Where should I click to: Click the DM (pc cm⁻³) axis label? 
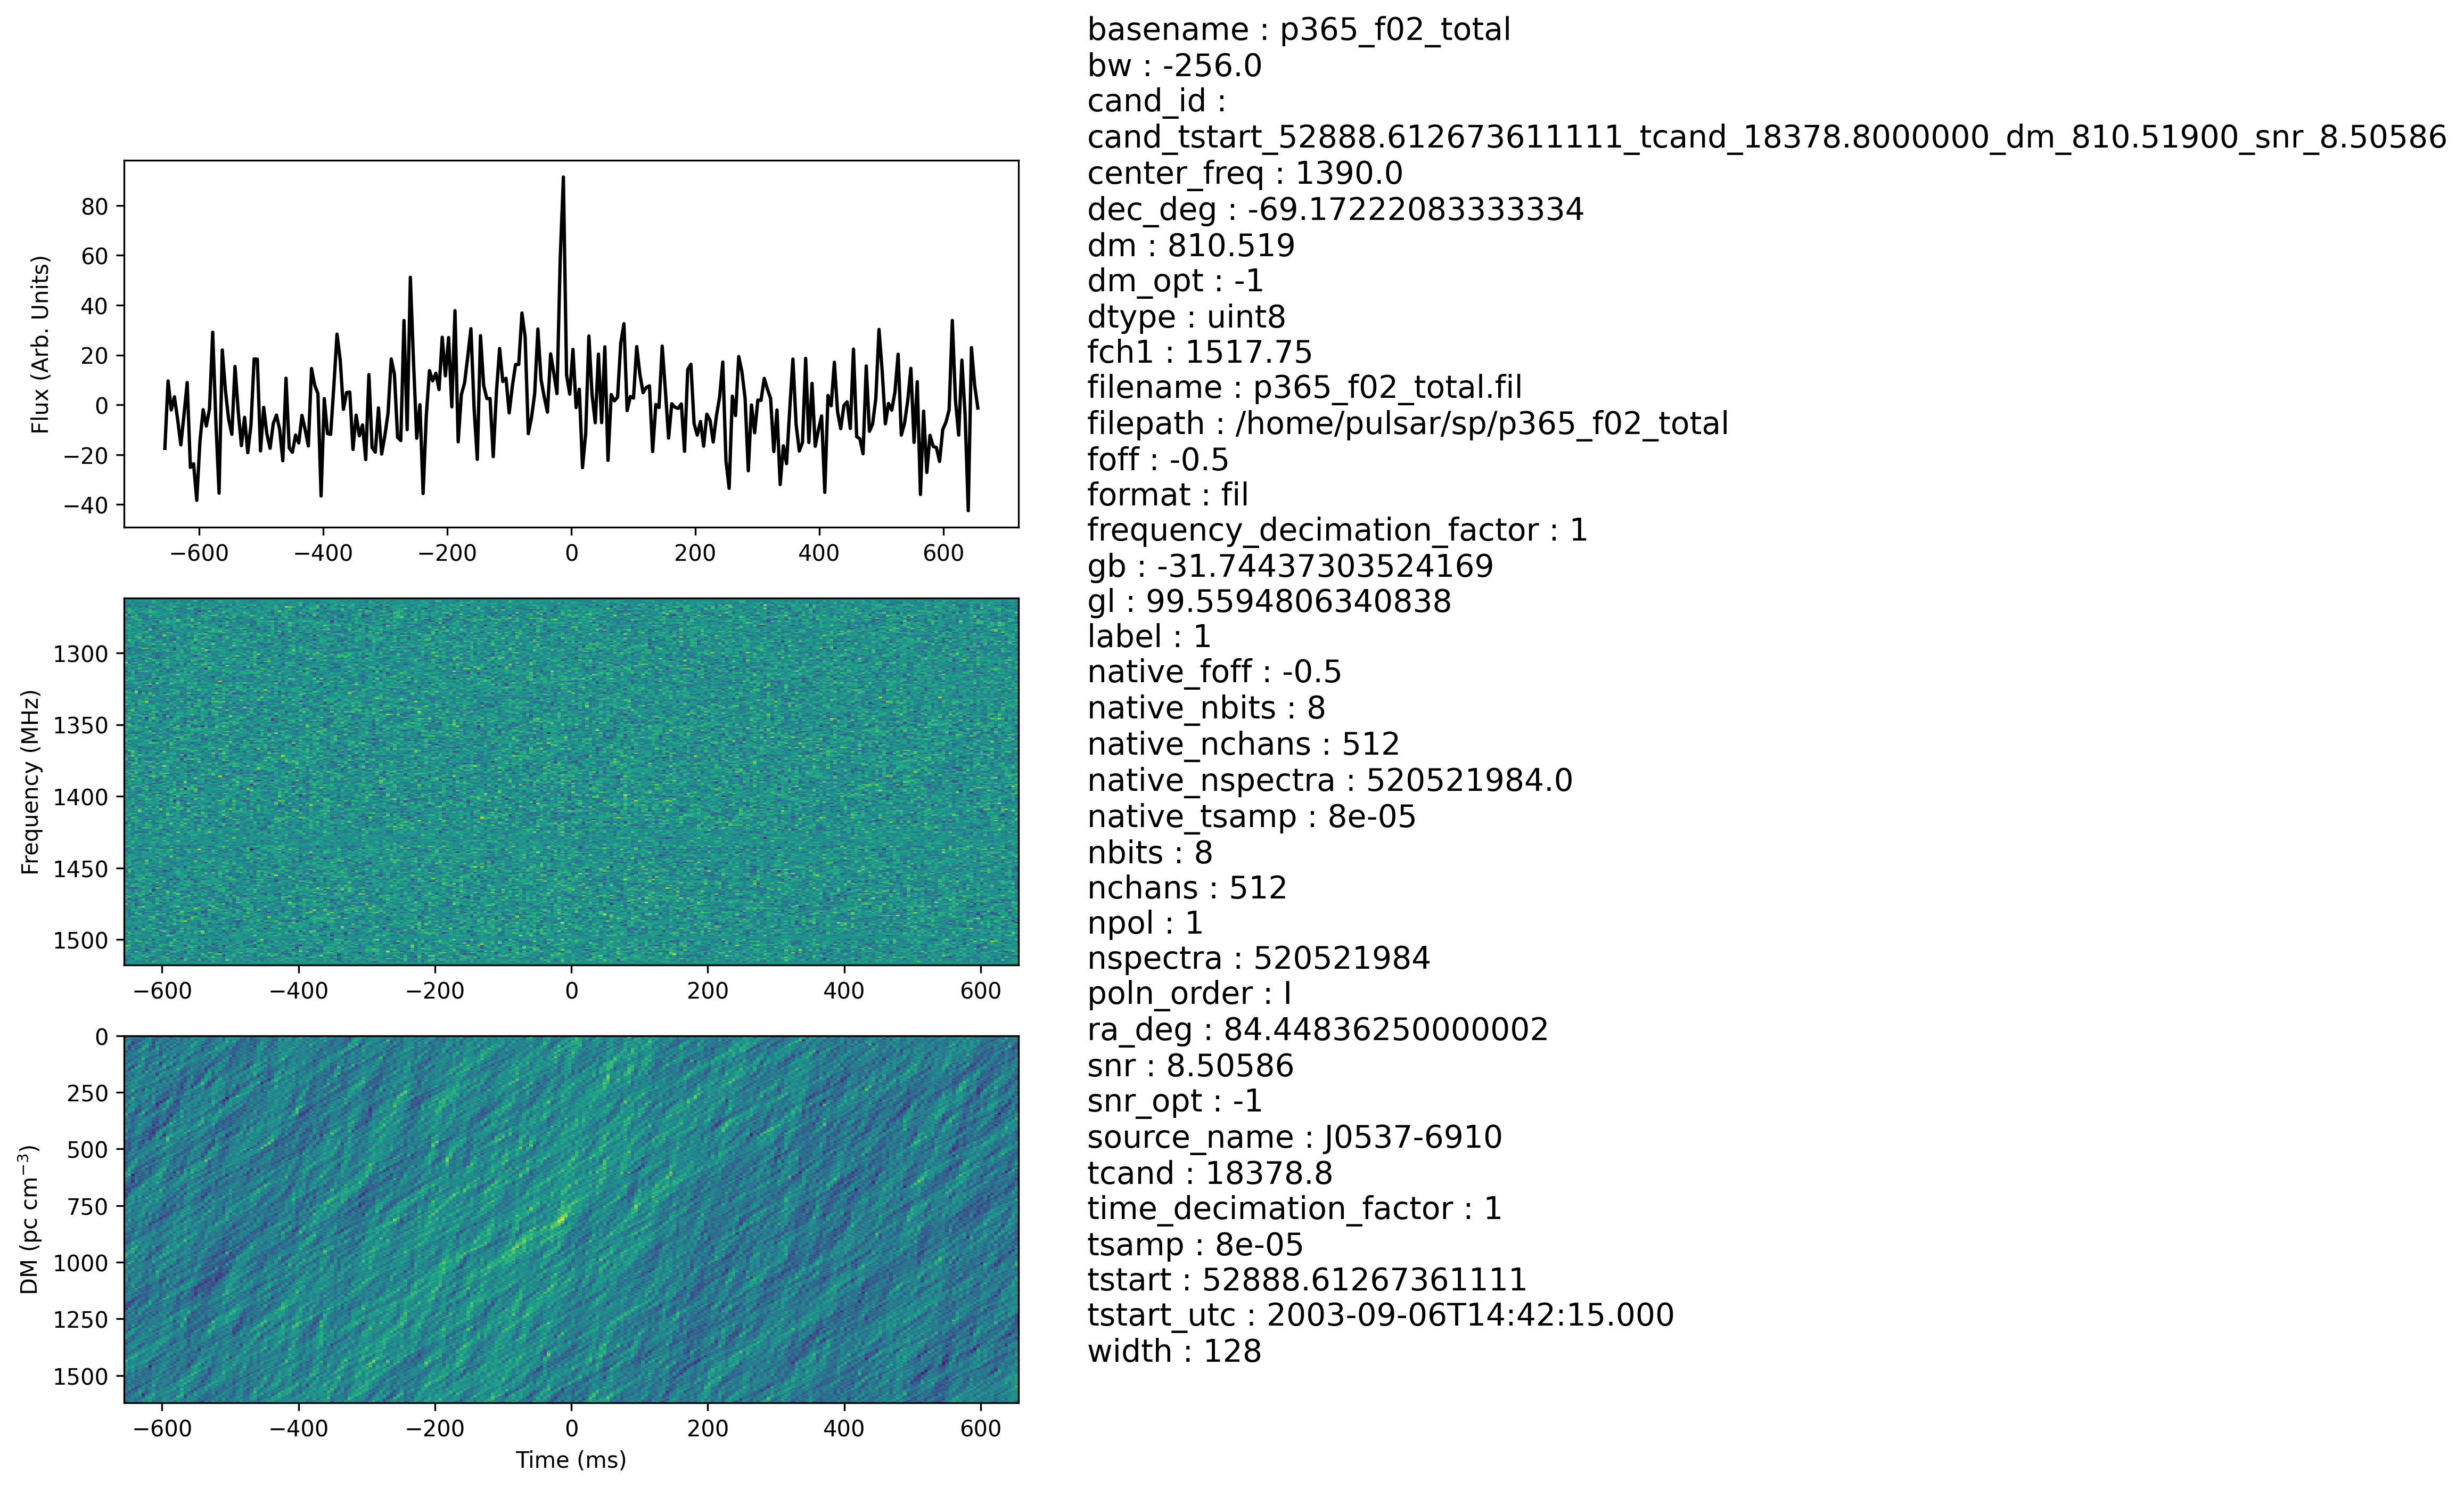[x=30, y=1219]
